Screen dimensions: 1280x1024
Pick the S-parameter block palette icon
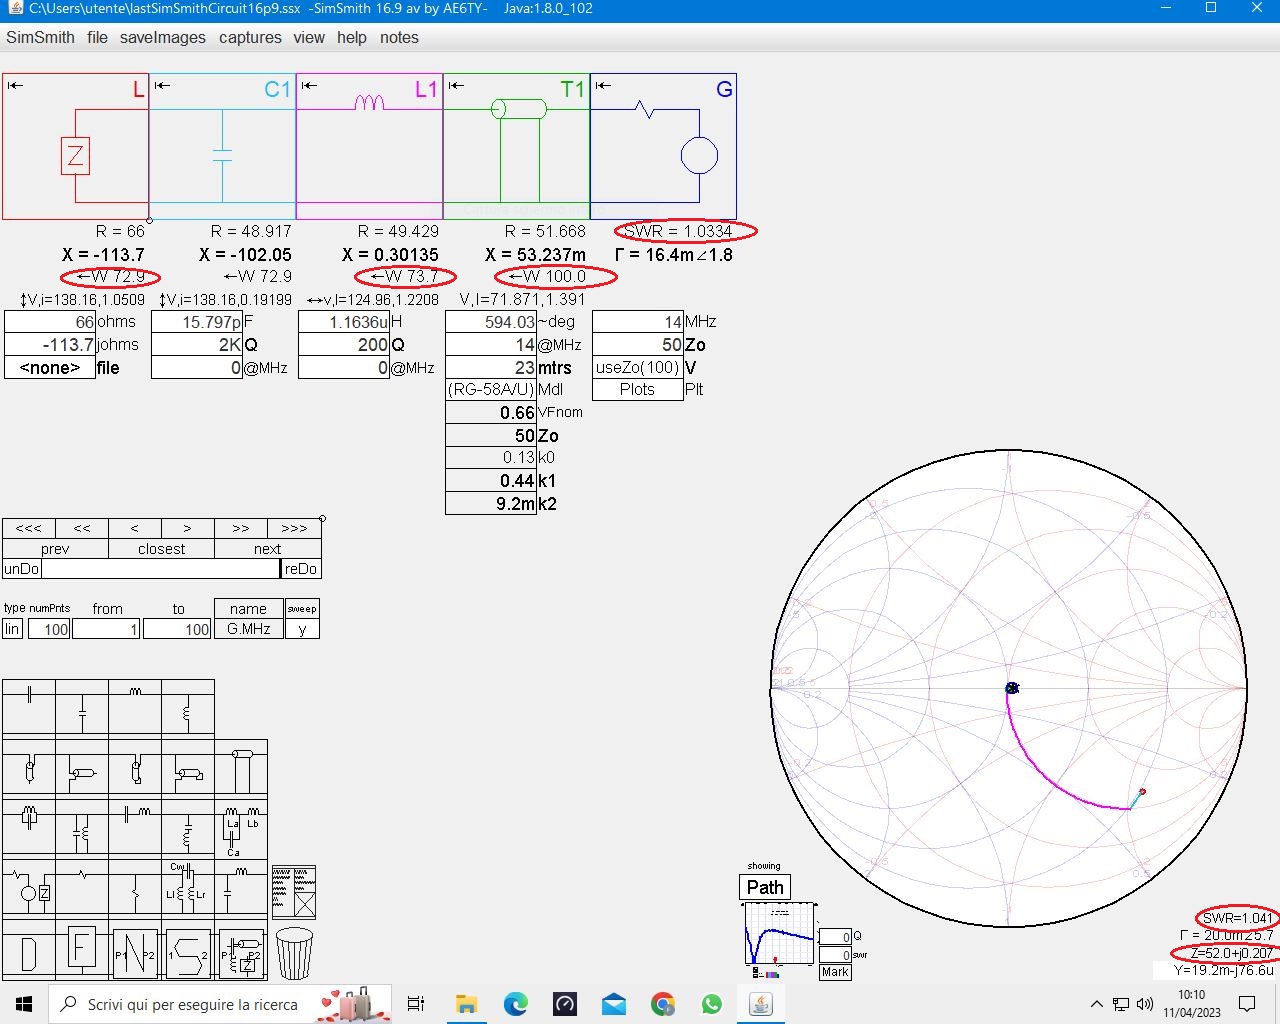pos(188,951)
